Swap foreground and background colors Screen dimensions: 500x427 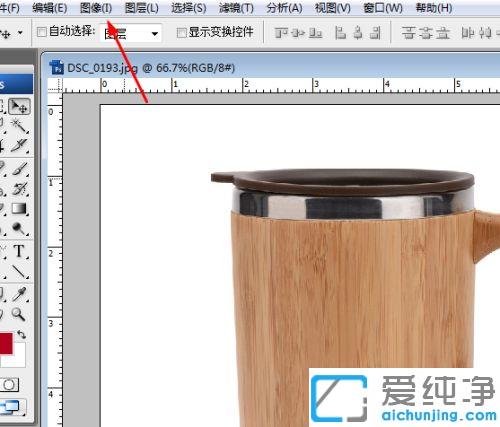22,334
